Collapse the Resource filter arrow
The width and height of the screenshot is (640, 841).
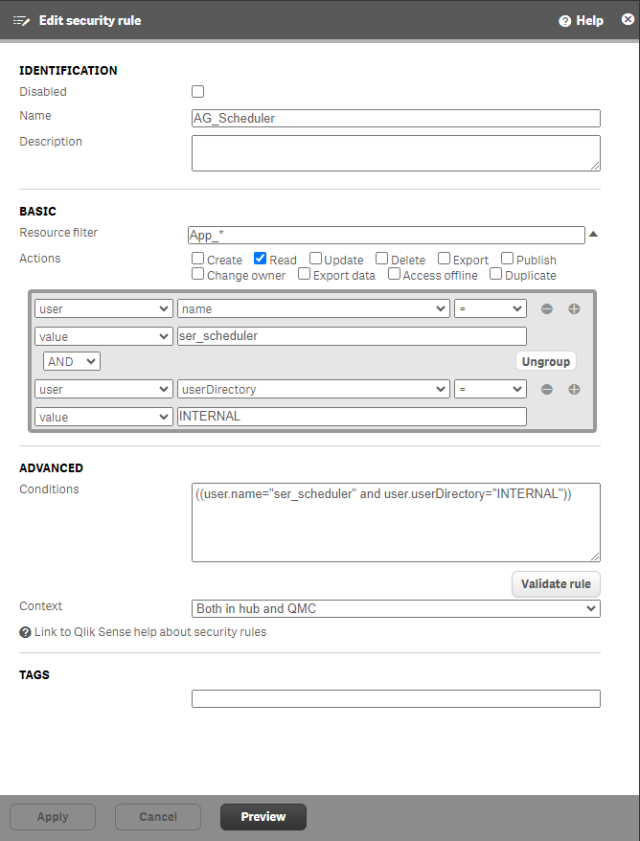(x=593, y=235)
